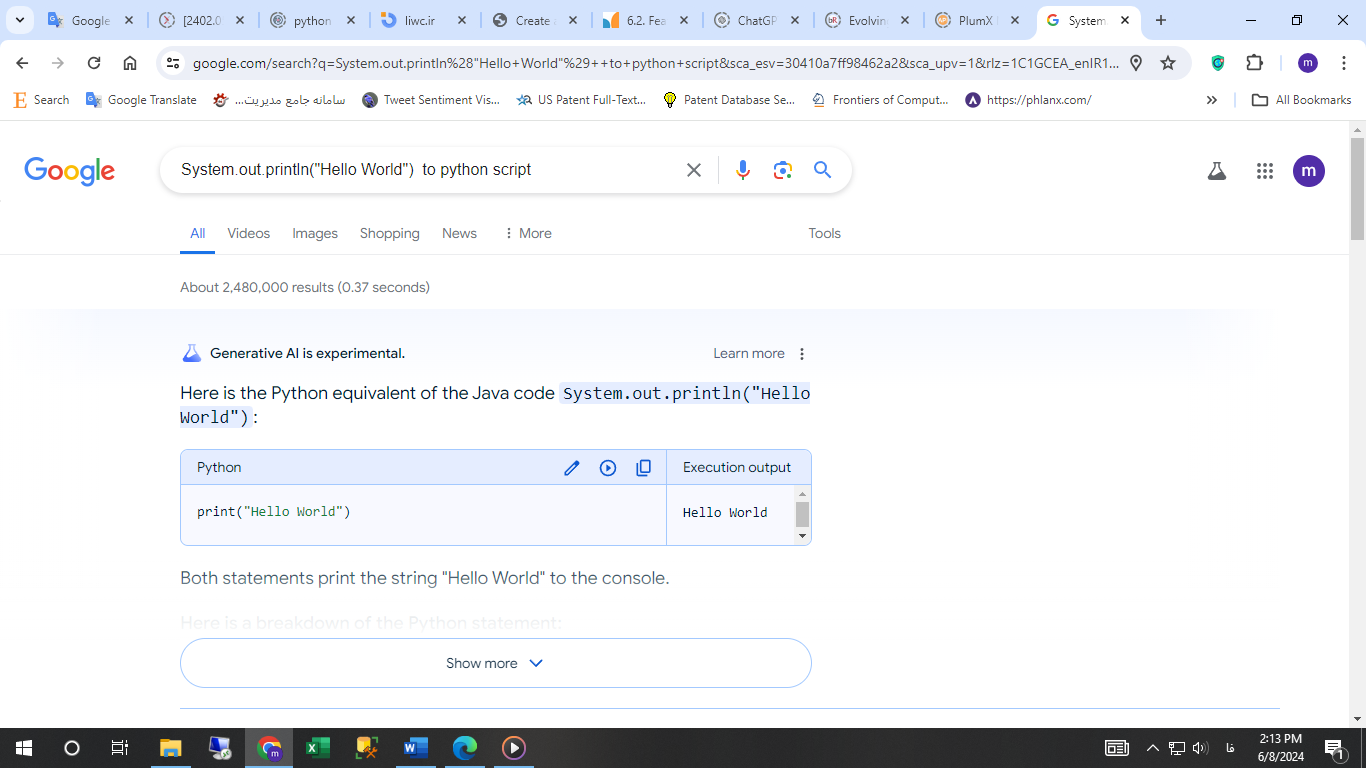Click the edit pencil icon in code block
The image size is (1366, 768).
tap(572, 468)
